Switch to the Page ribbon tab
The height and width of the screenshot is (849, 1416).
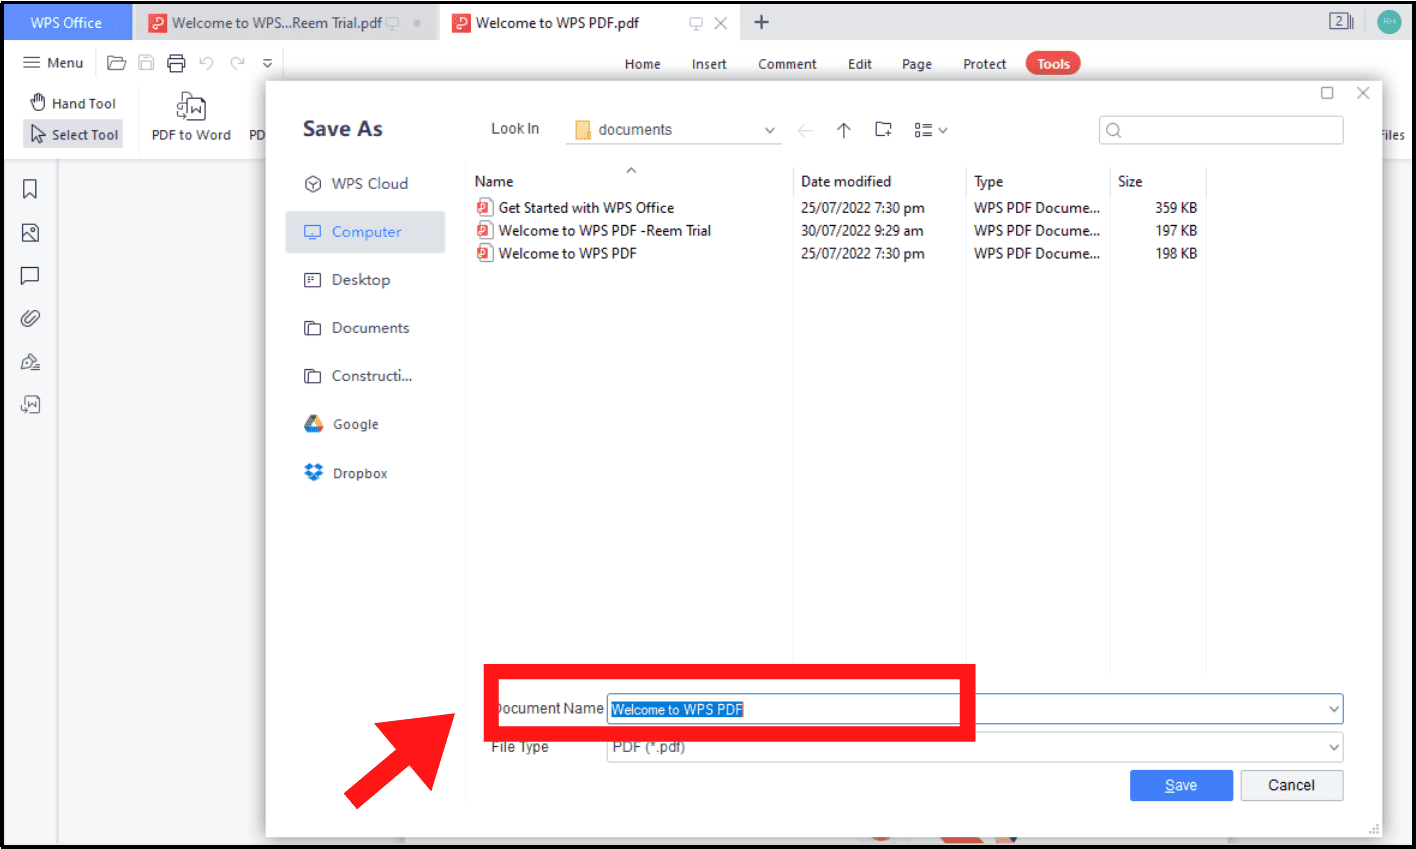click(x=917, y=64)
